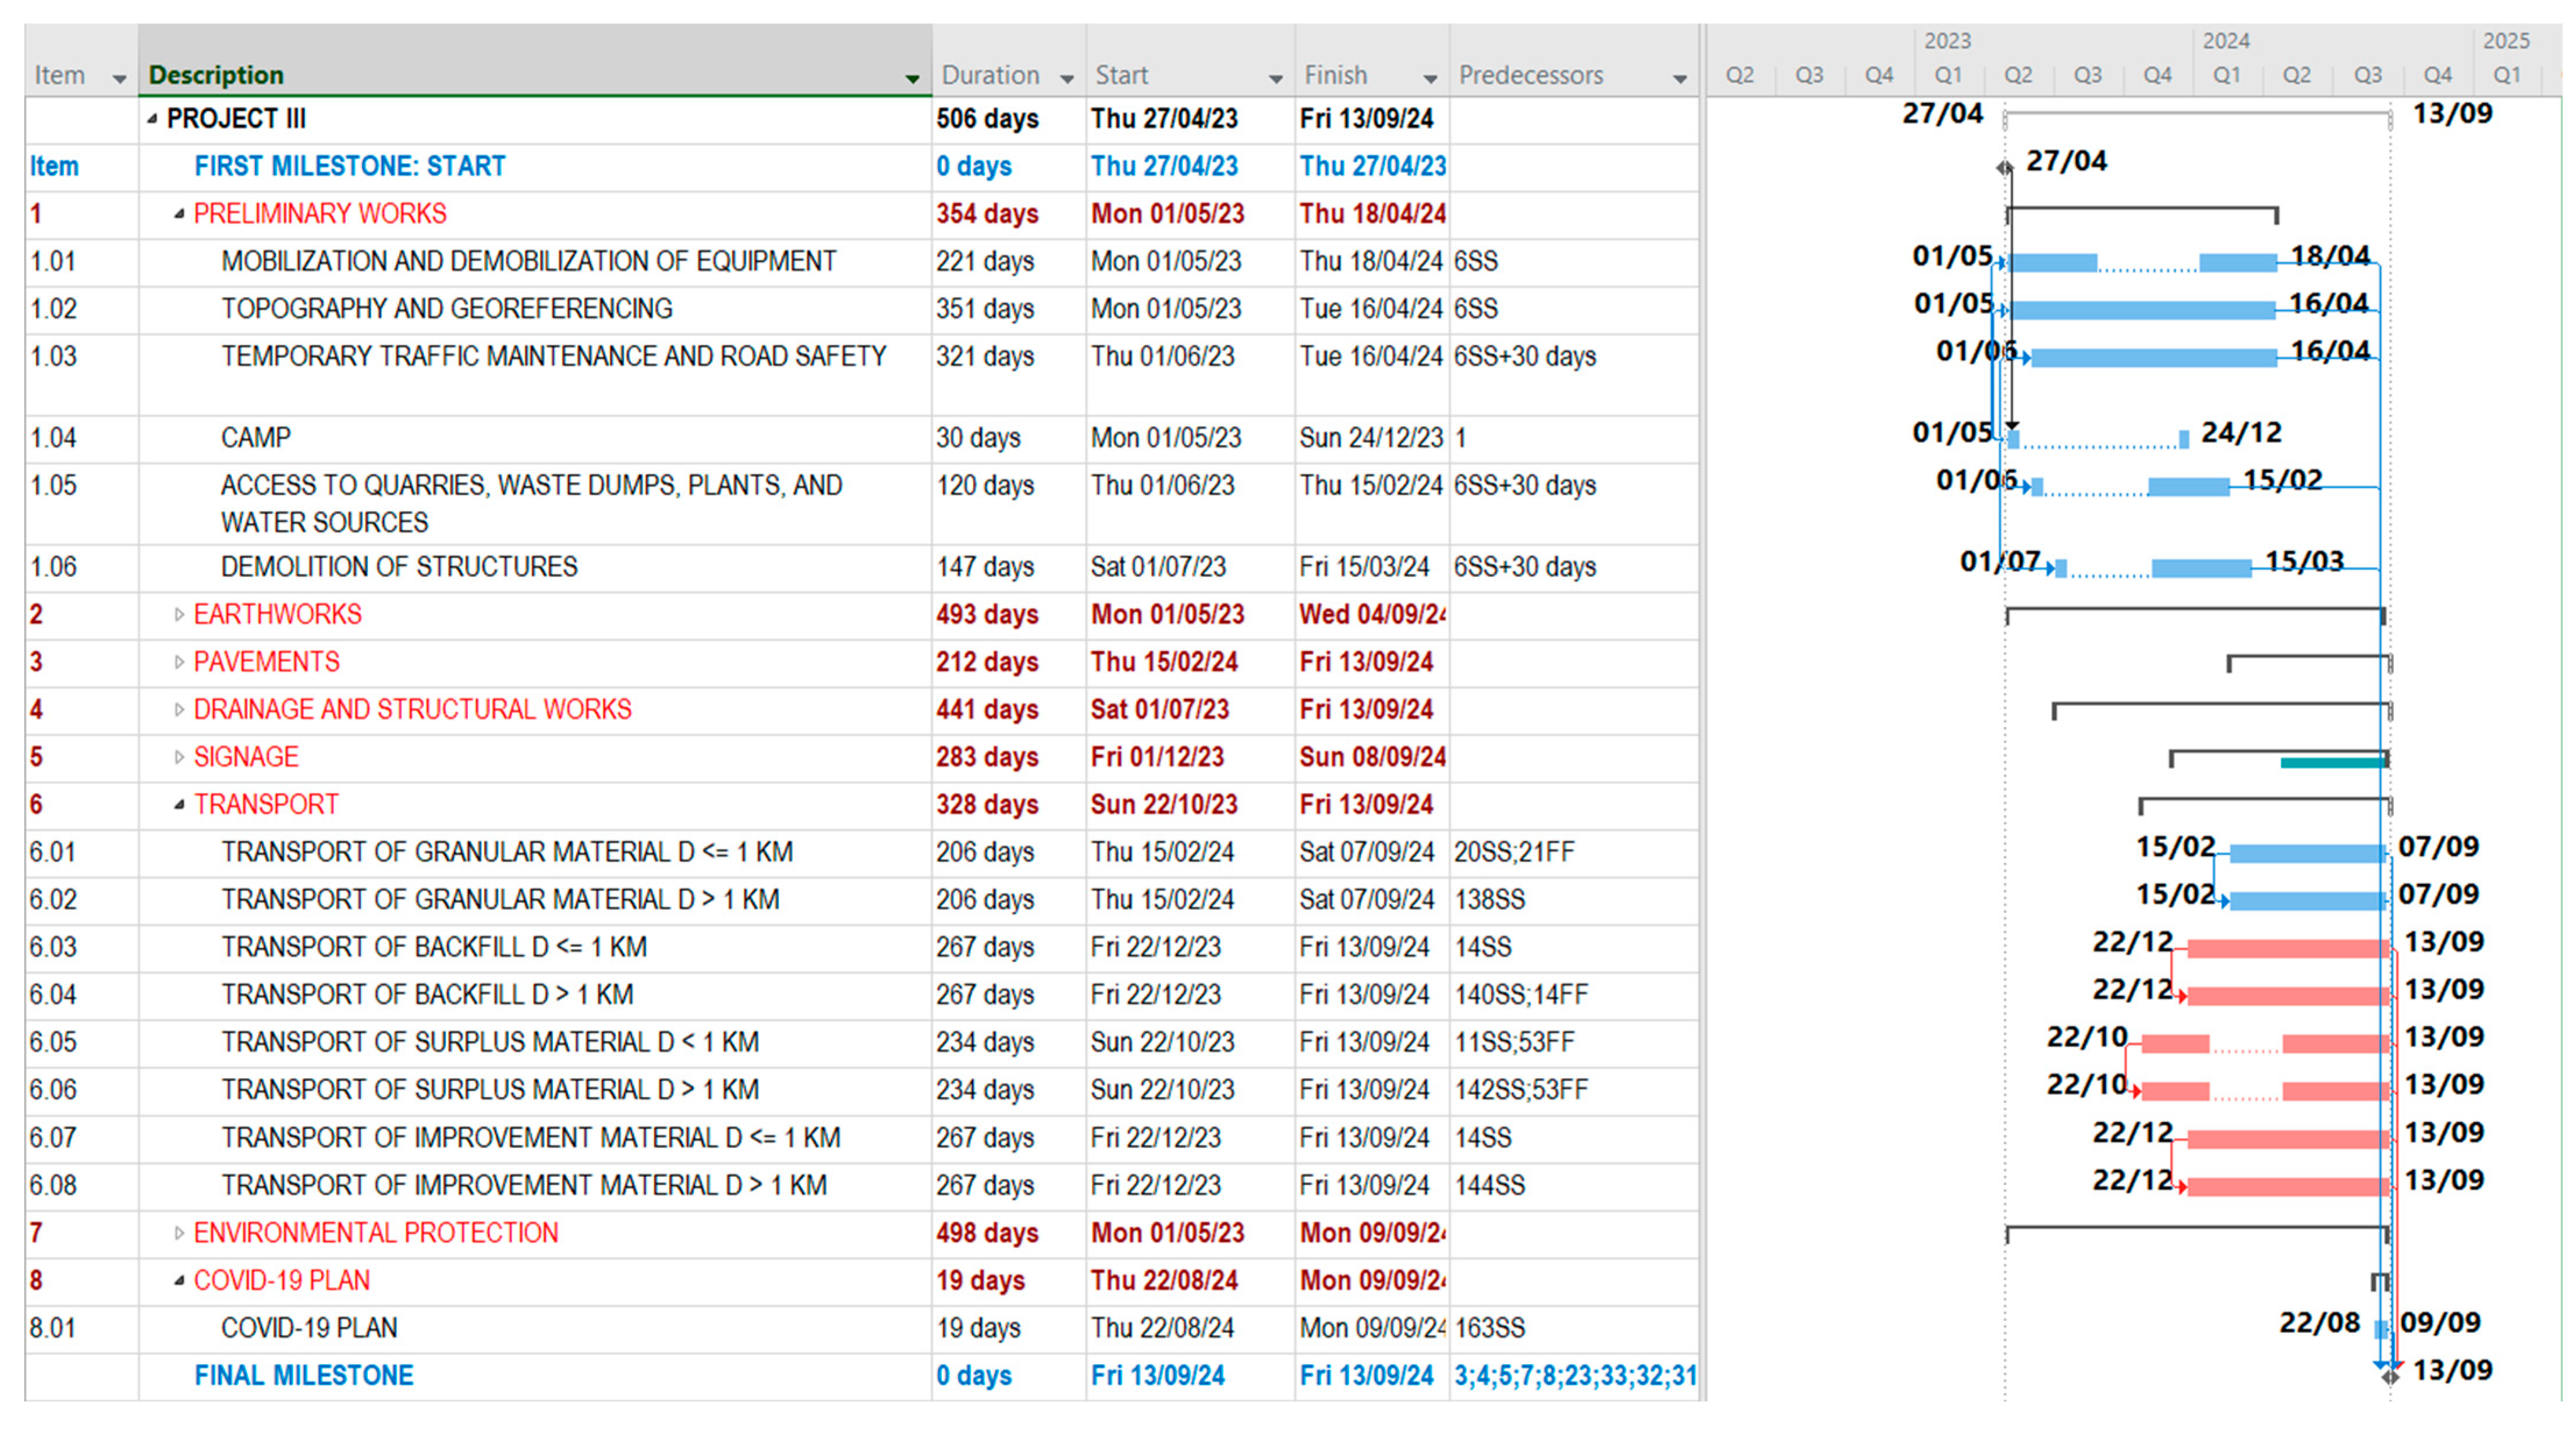Image resolution: width=2576 pixels, height=1433 pixels.
Task: Click the FINAL MILESTONE diamond in Gantt chart
Action: point(2389,1376)
